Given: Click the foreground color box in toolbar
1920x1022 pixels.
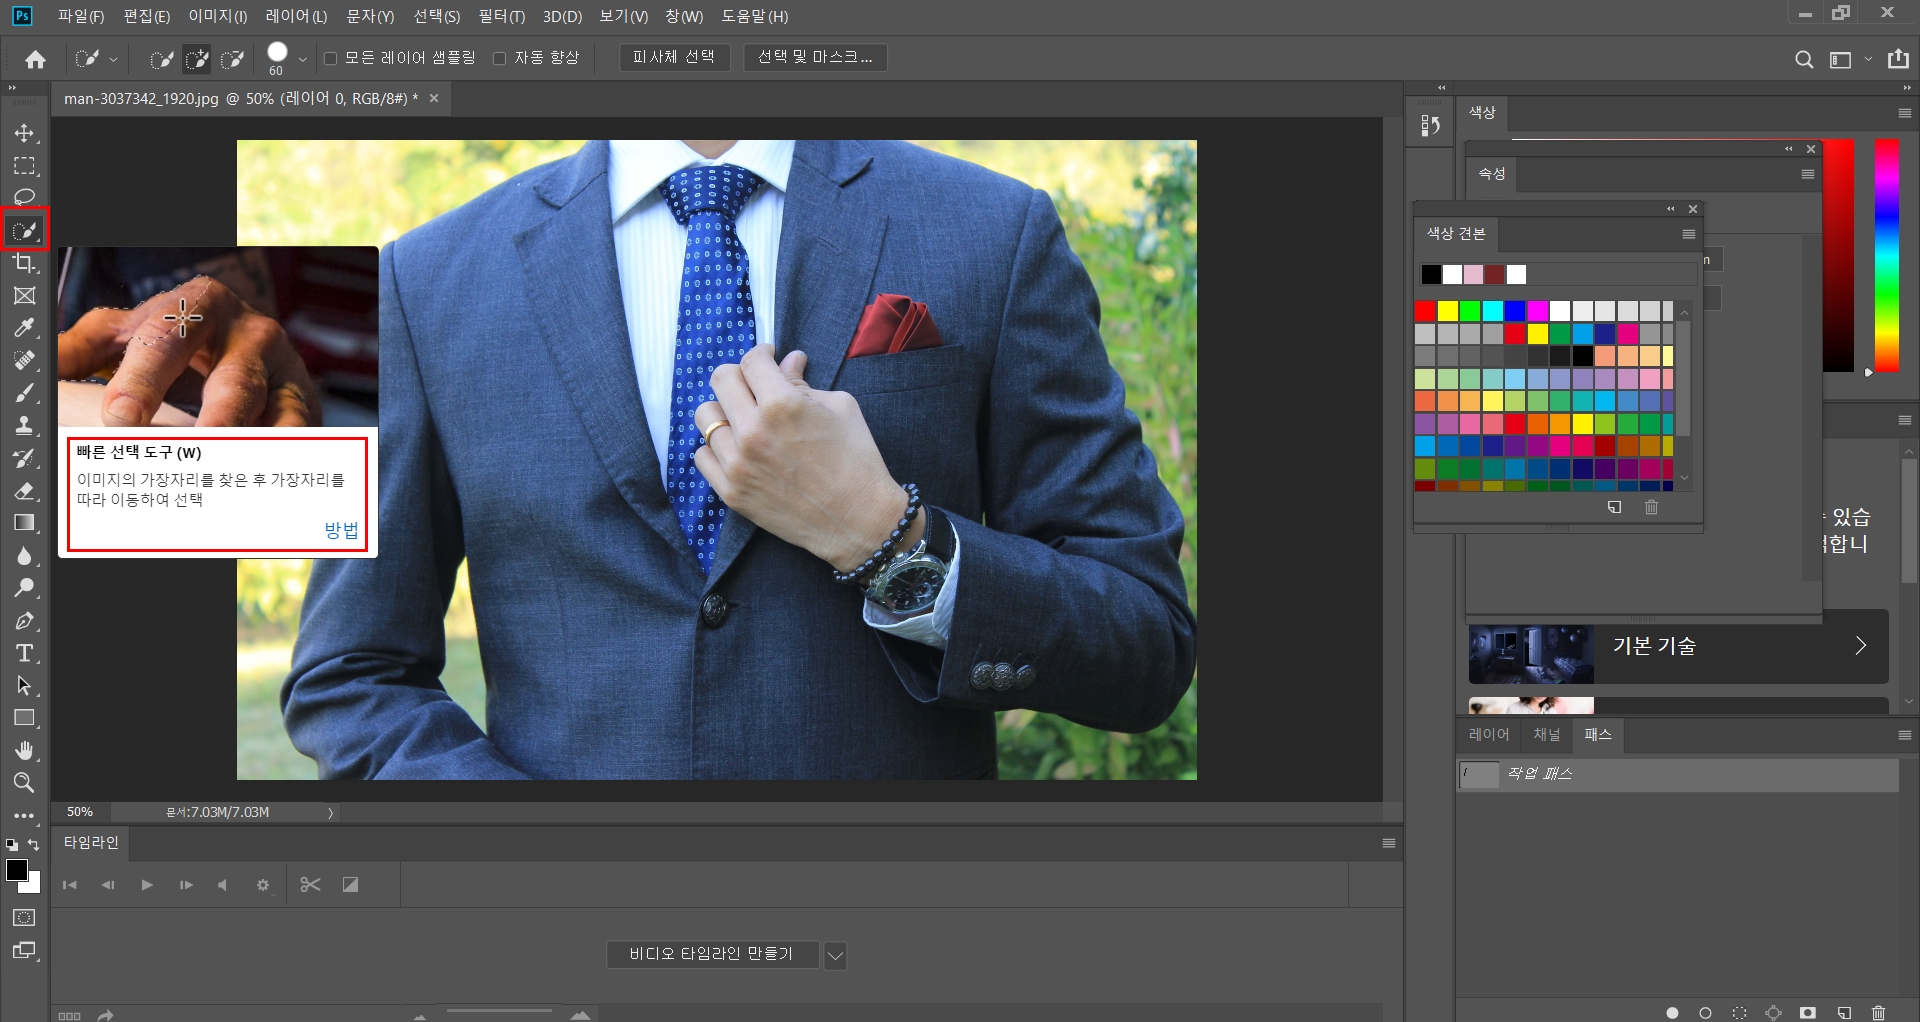Looking at the screenshot, I should (x=17, y=870).
